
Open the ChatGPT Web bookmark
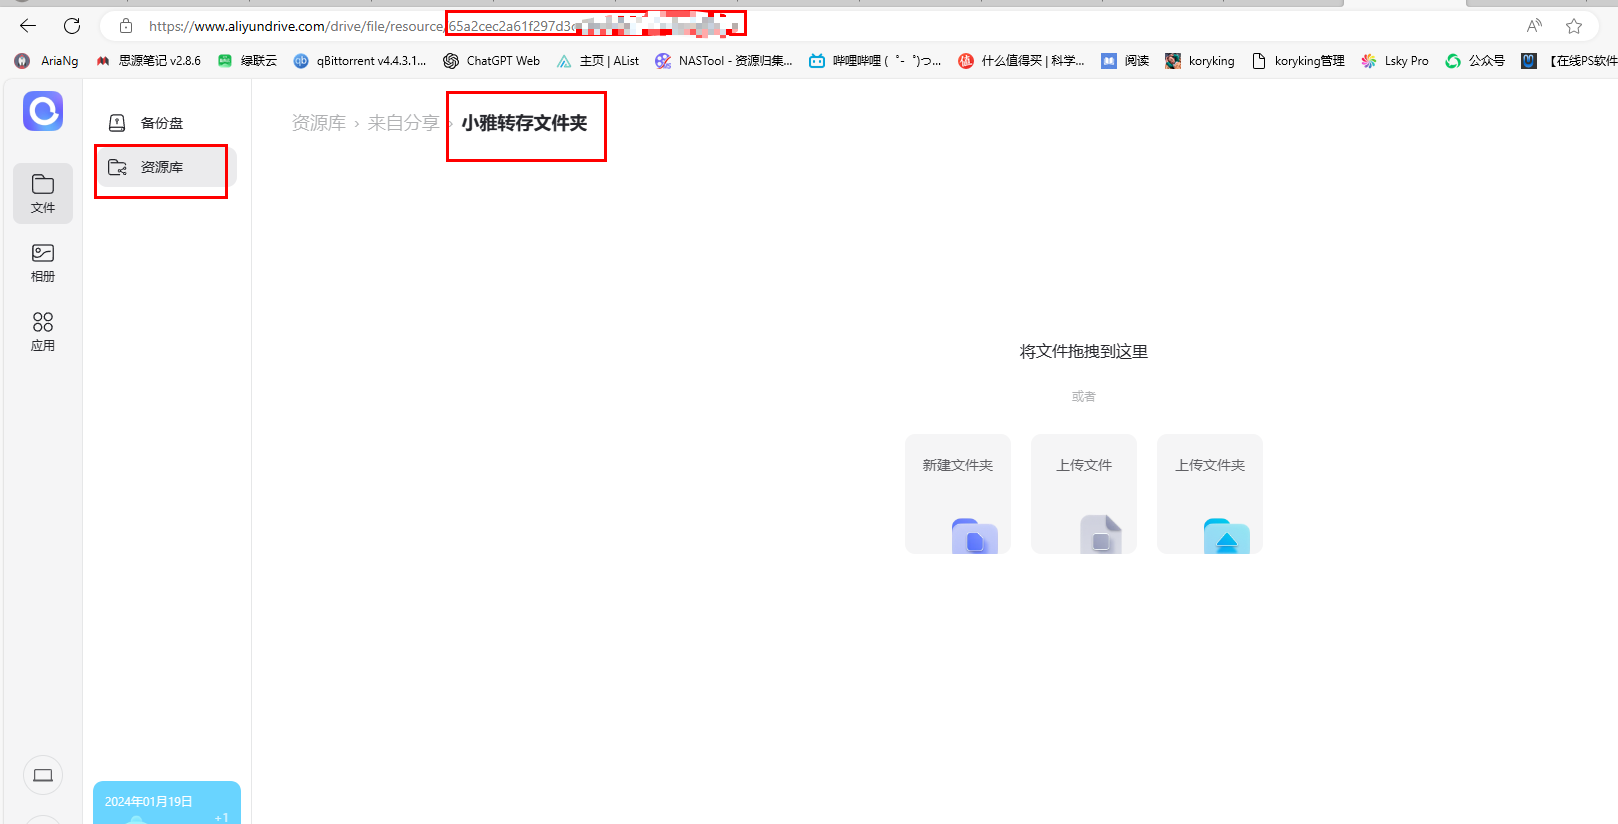pyautogui.click(x=492, y=61)
